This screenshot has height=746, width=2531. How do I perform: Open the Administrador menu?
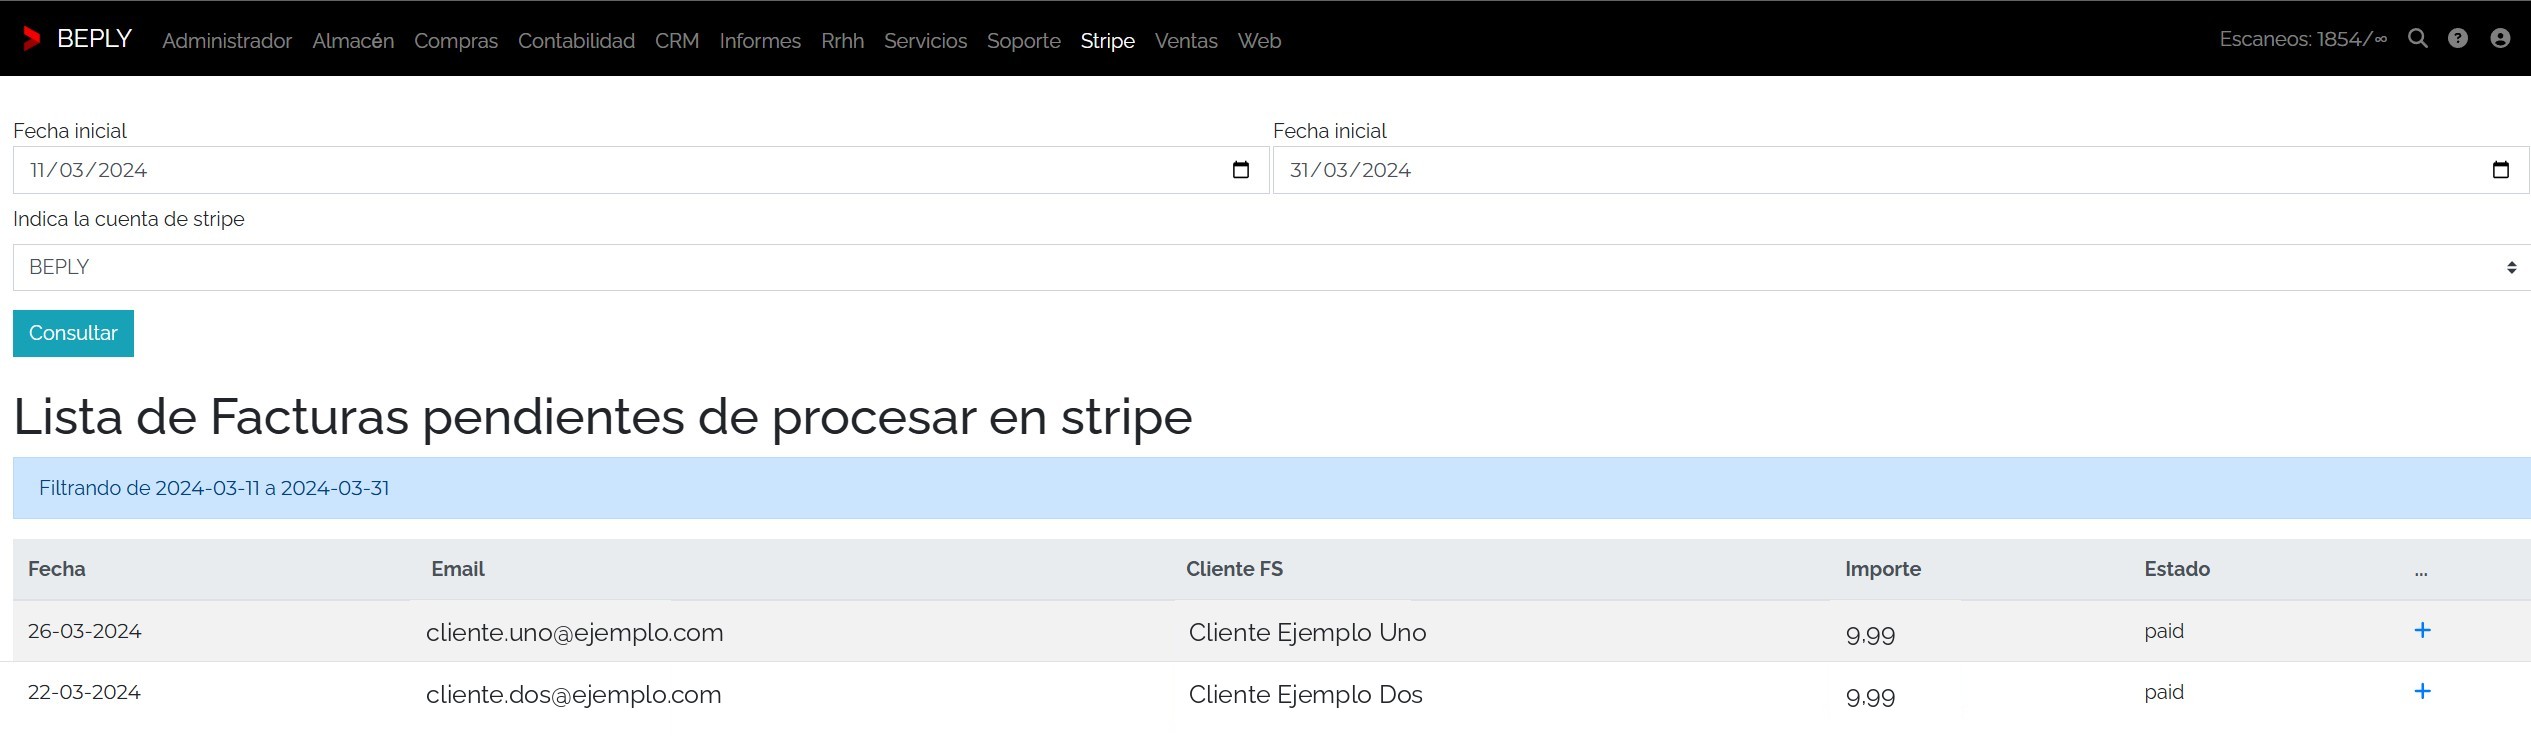tap(227, 41)
